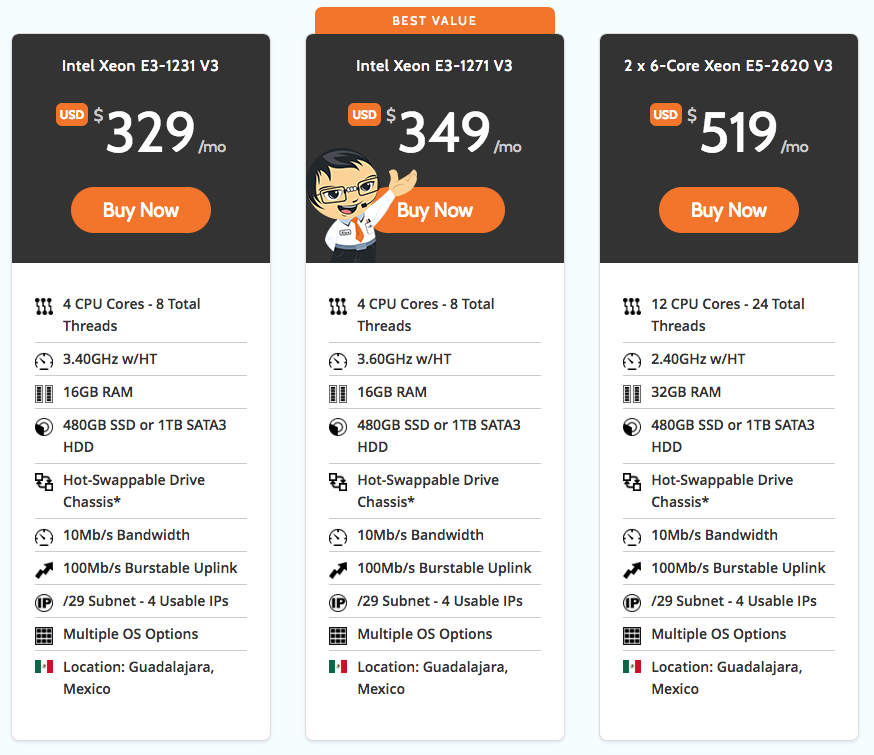The image size is (874, 755).
Task: Click Buy Now for Xeon E5-2620 V3
Action: pos(729,210)
